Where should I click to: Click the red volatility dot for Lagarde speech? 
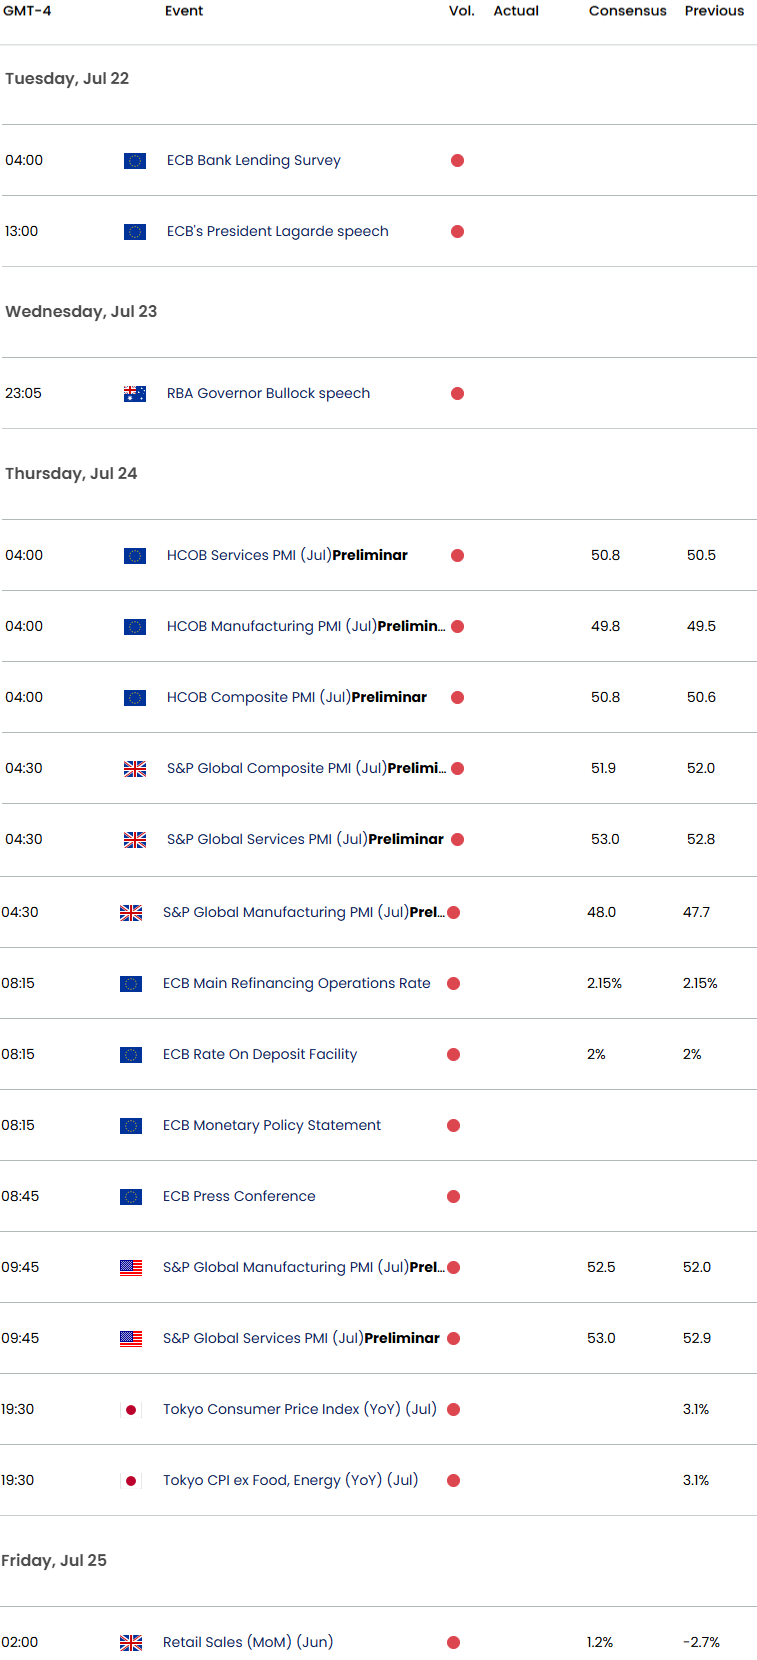[x=457, y=232]
